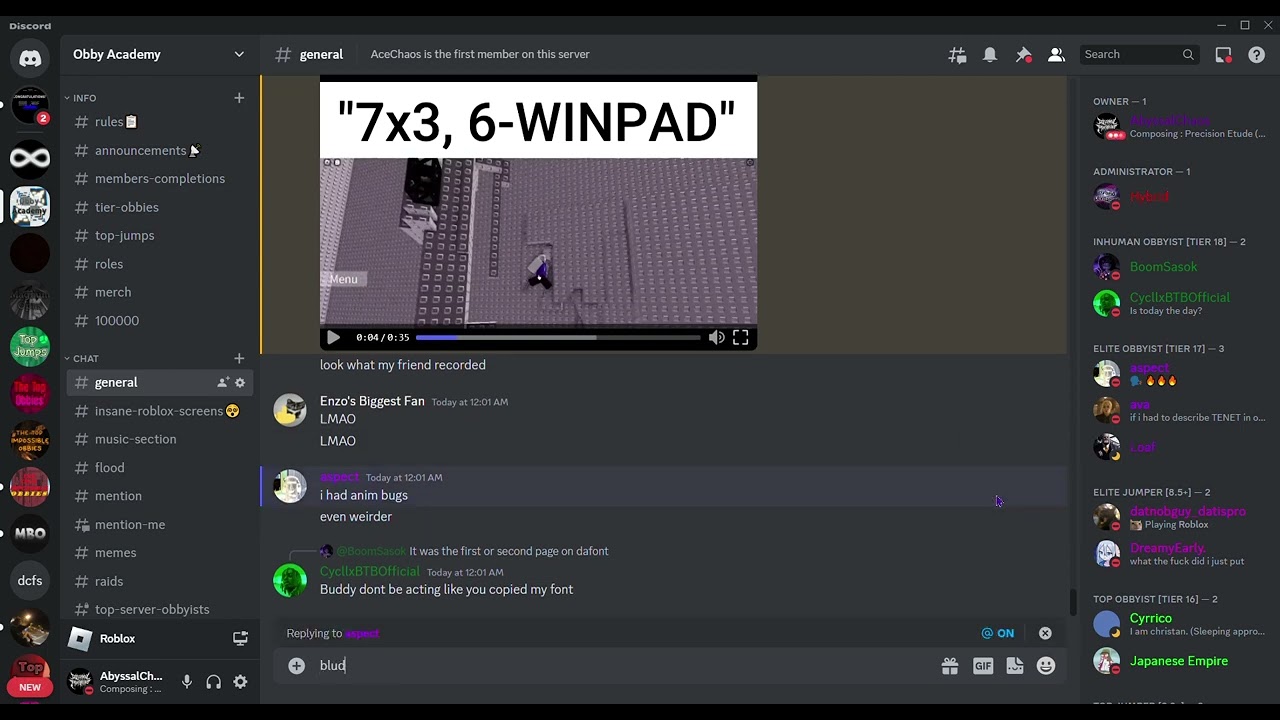
Task: Toggle the @ ON reply mention
Action: pyautogui.click(x=998, y=633)
